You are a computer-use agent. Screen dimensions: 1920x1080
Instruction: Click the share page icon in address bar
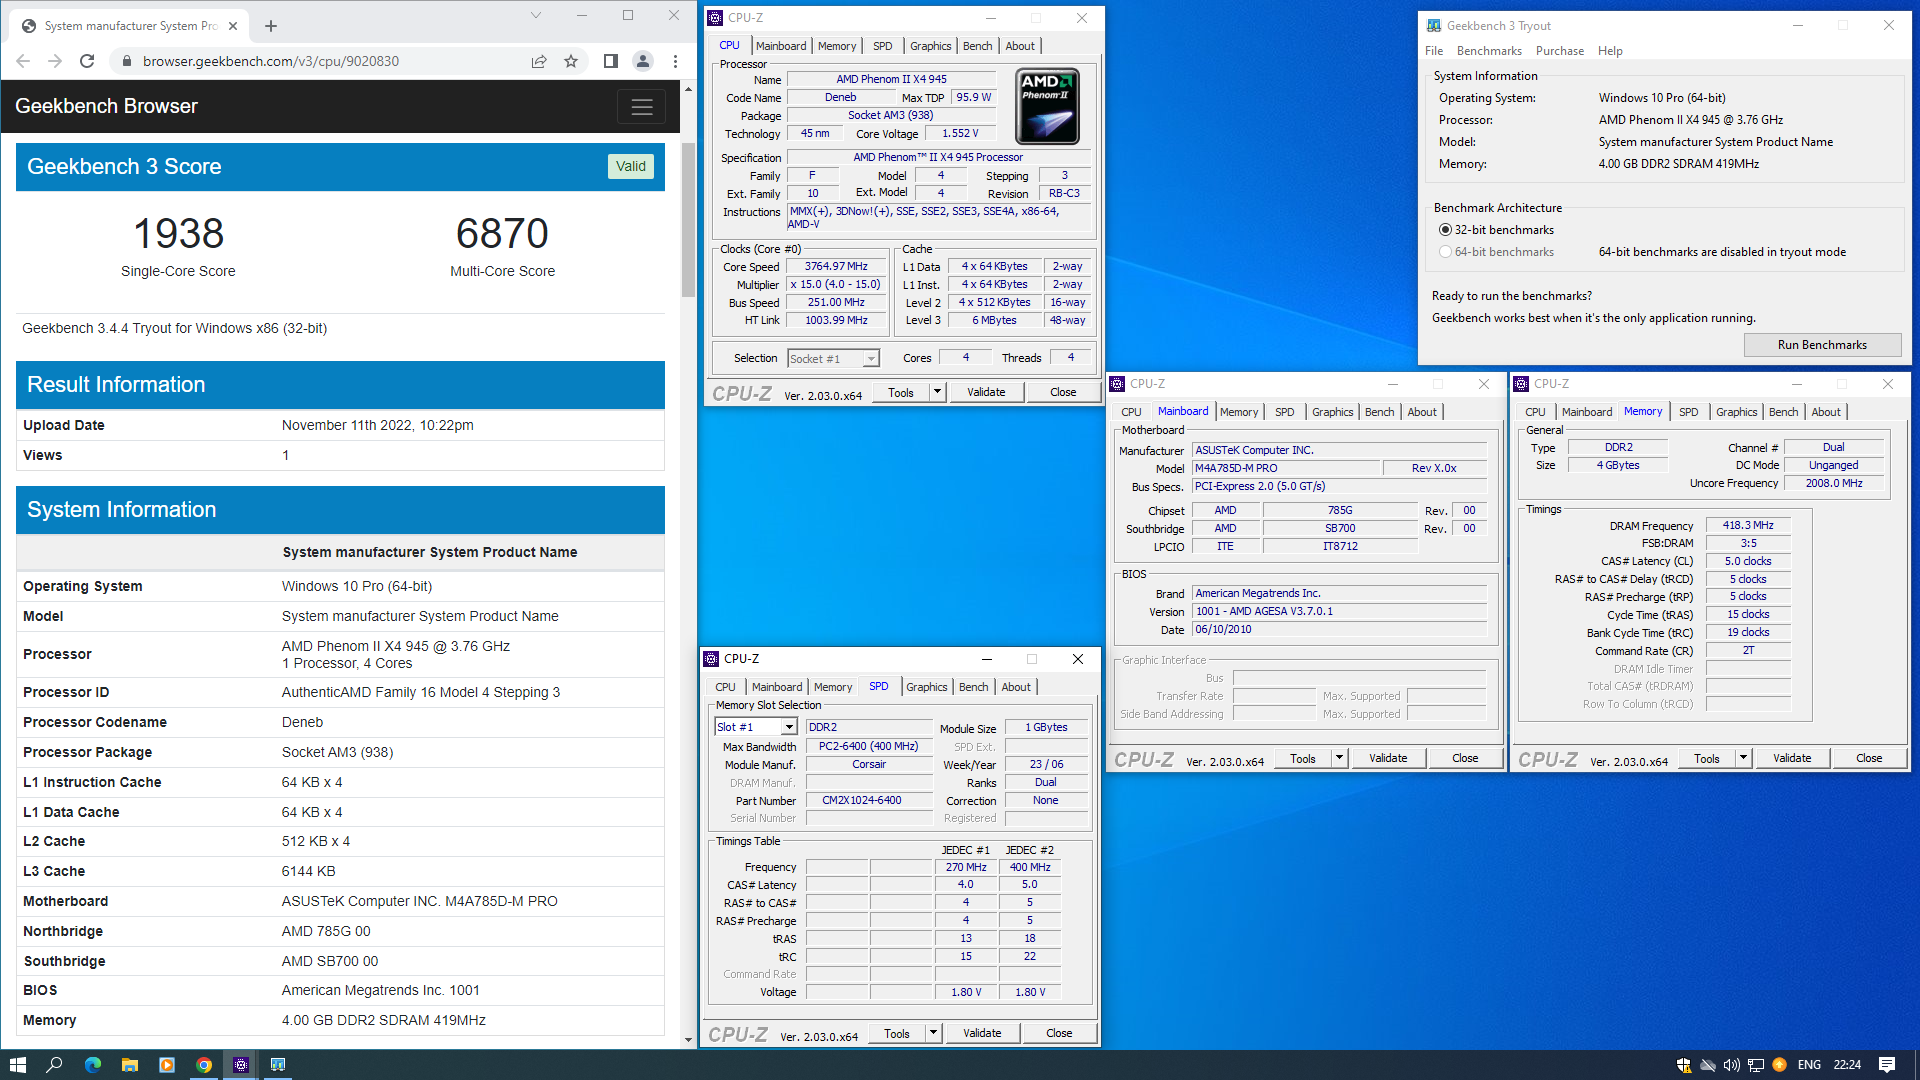coord(539,61)
